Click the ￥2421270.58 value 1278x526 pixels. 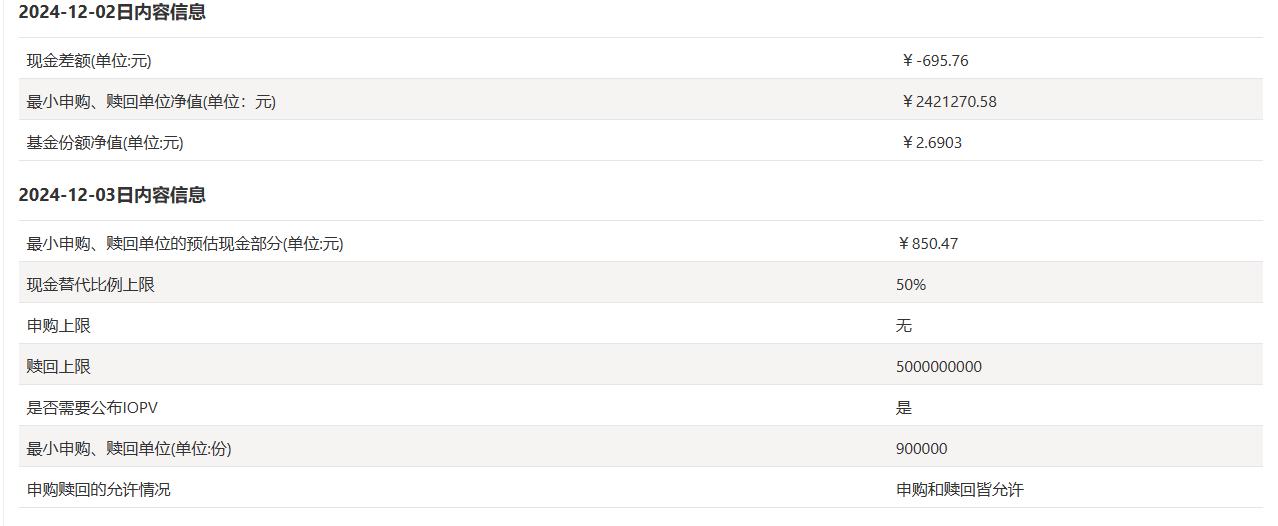[x=948, y=102]
